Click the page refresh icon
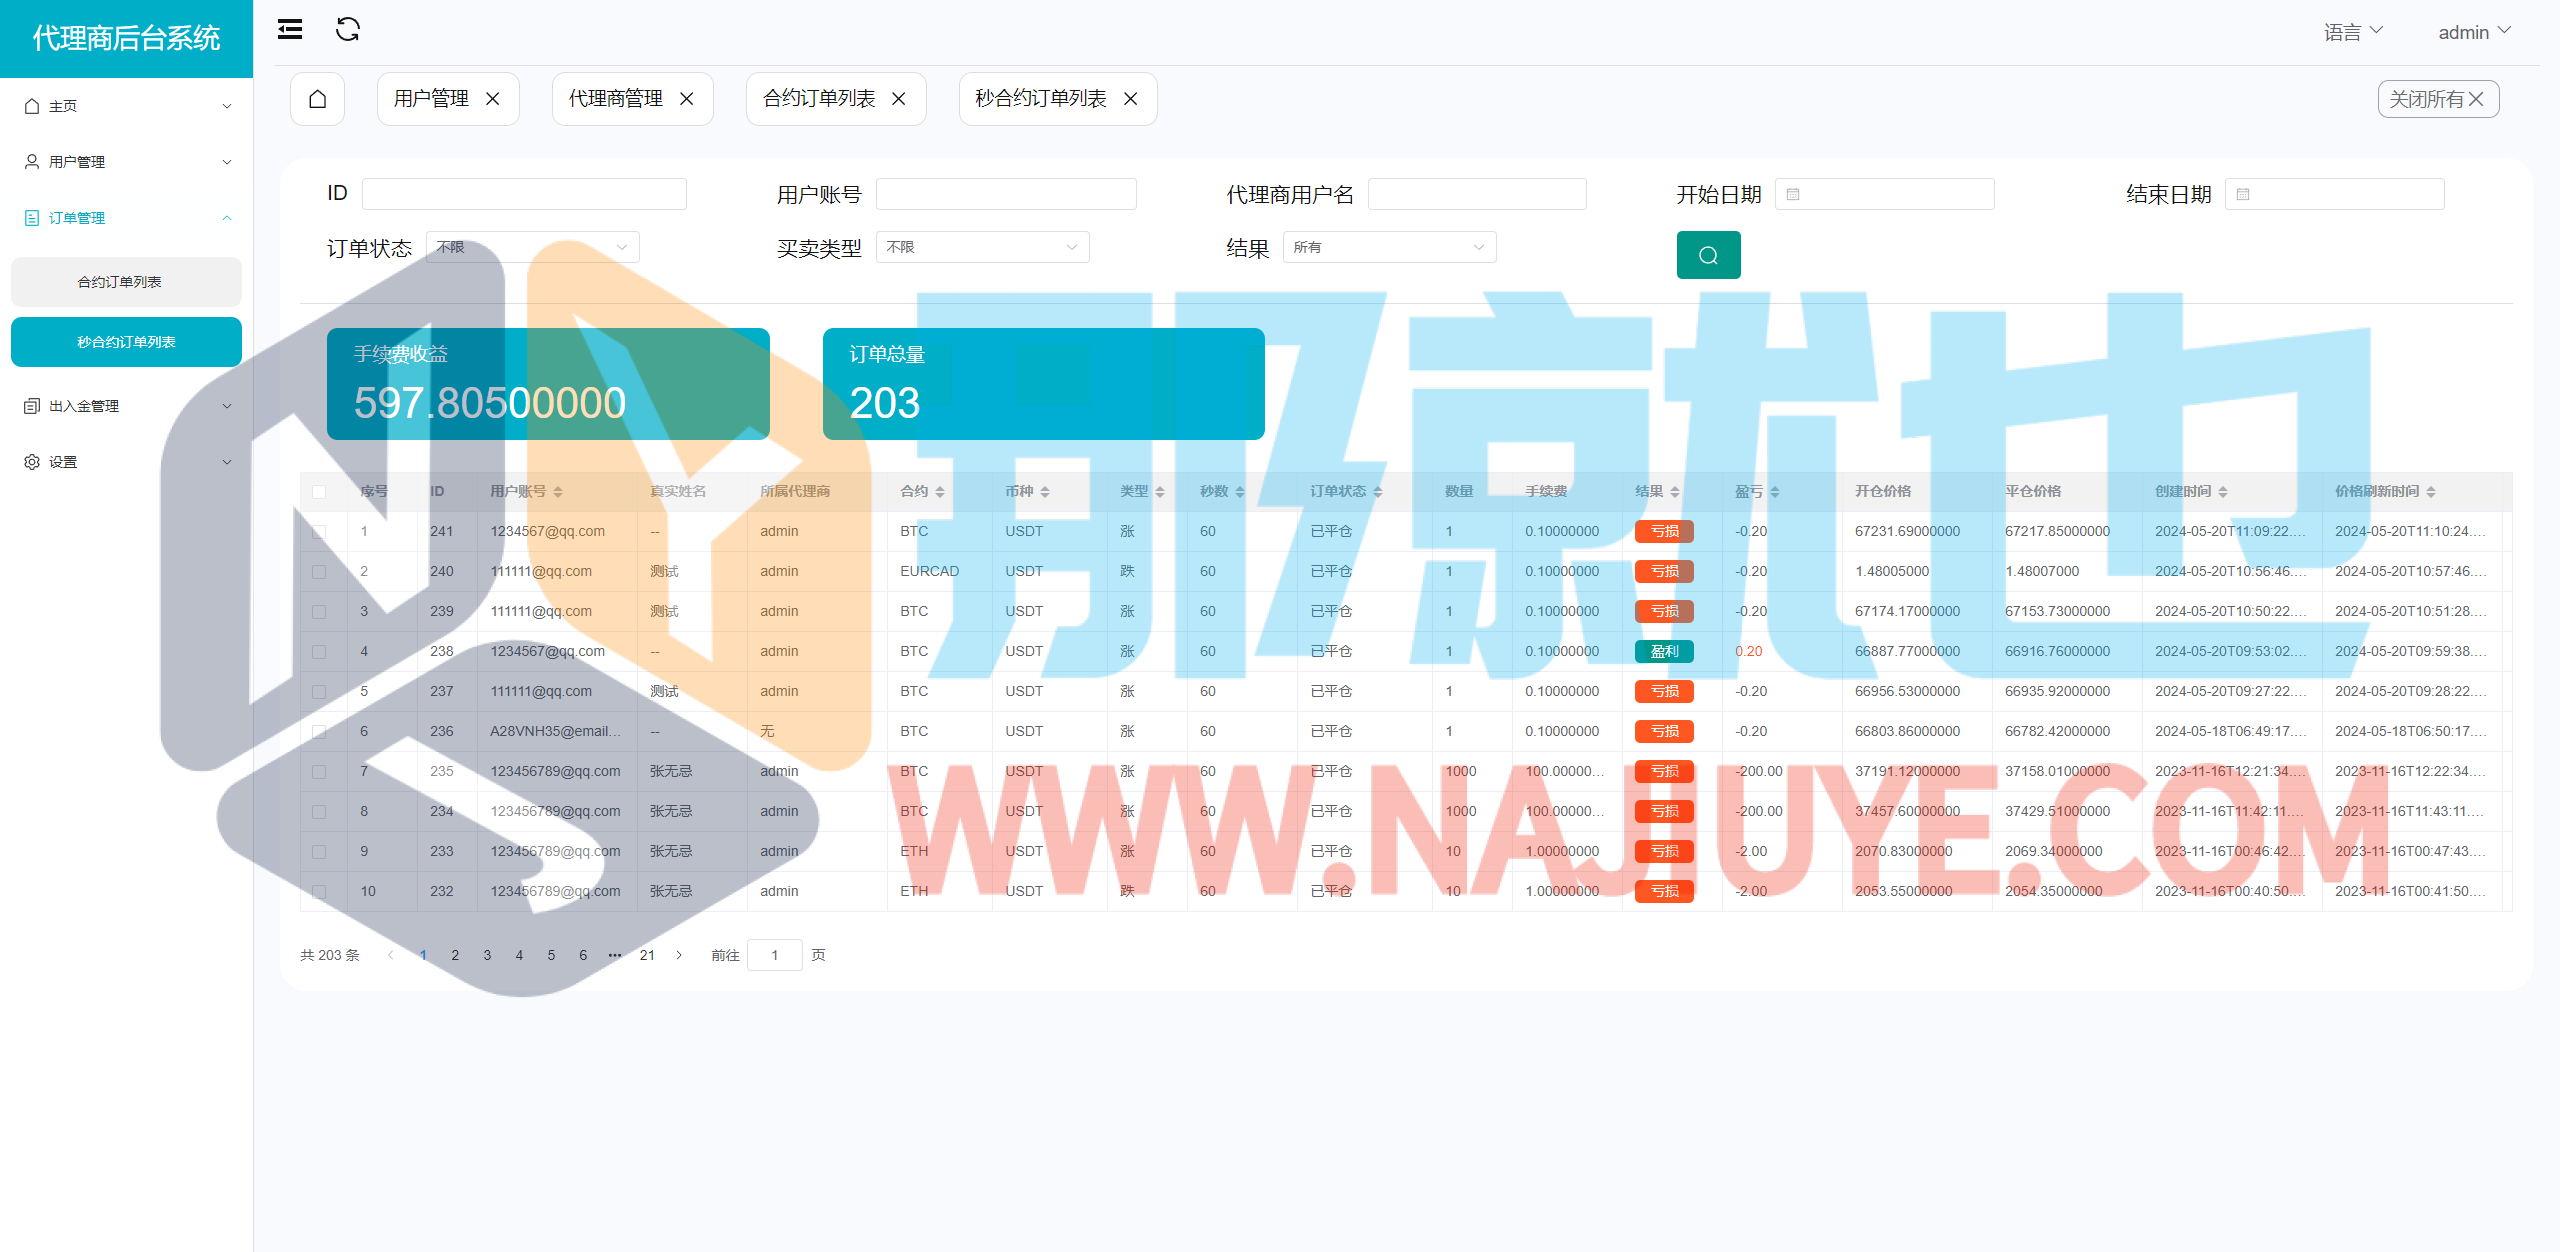2560x1252 pixels. [x=348, y=30]
